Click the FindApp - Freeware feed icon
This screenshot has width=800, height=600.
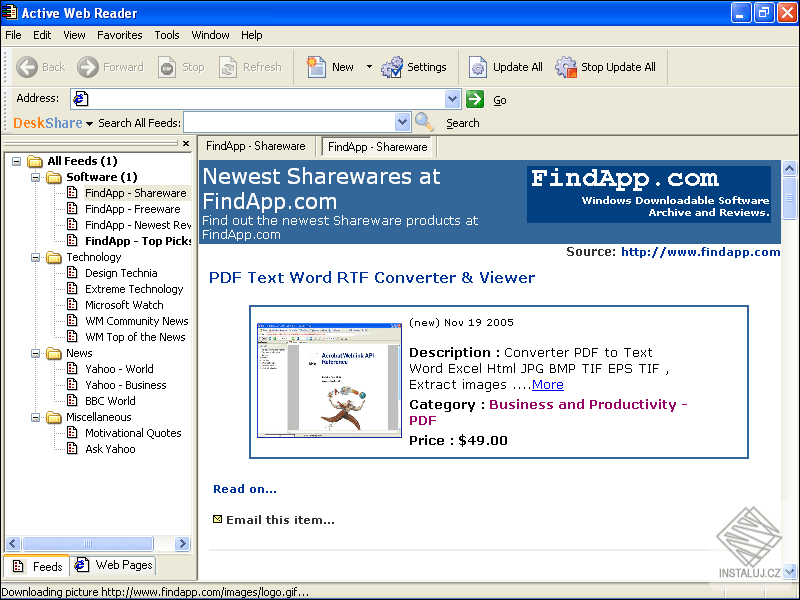pos(72,208)
